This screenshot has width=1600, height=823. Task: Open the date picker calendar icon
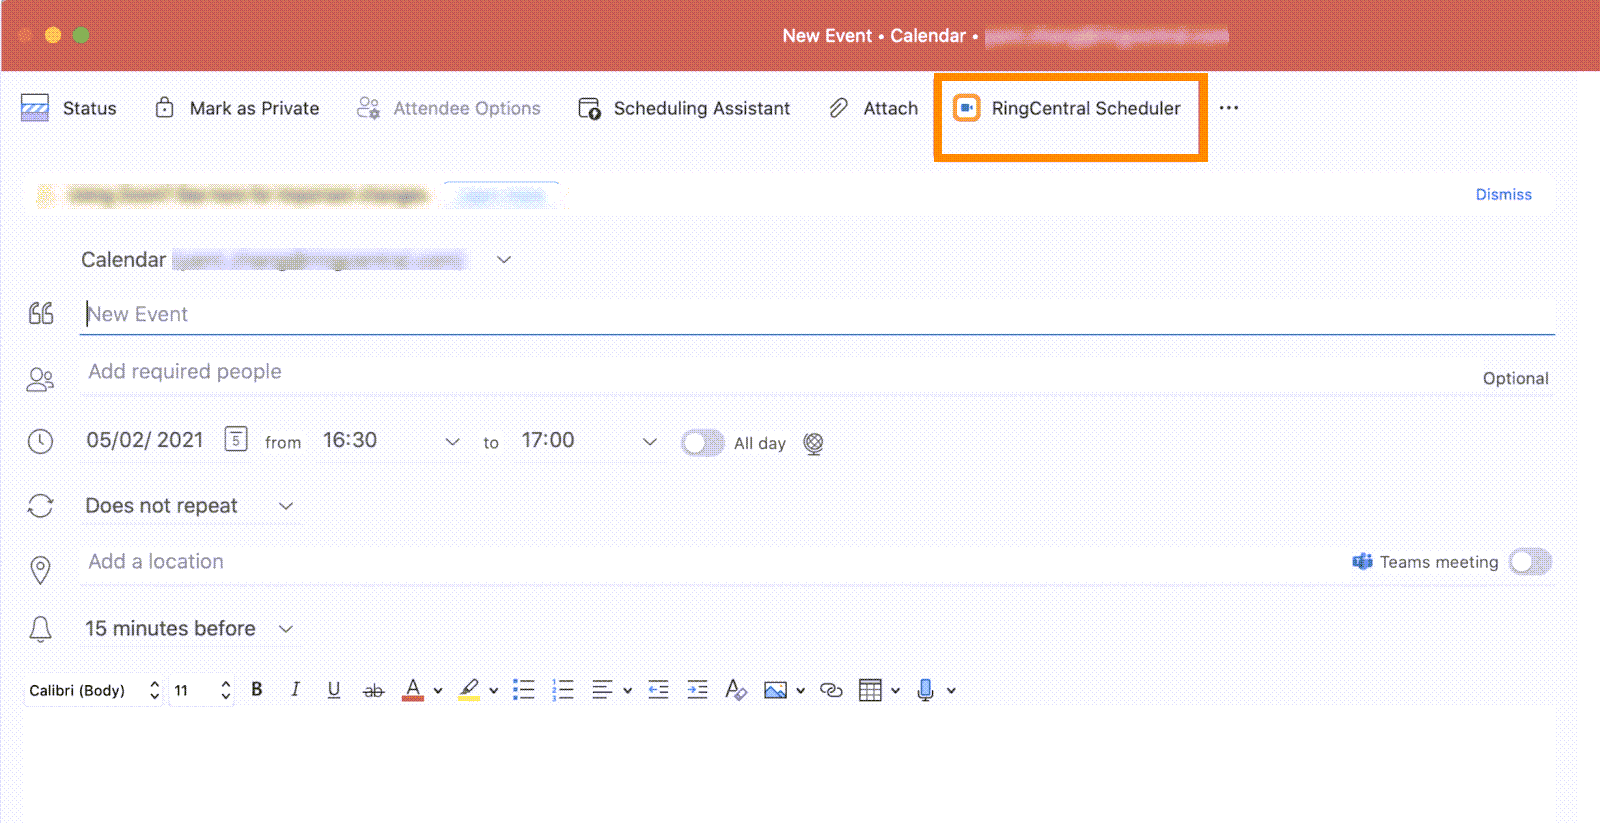(x=236, y=439)
